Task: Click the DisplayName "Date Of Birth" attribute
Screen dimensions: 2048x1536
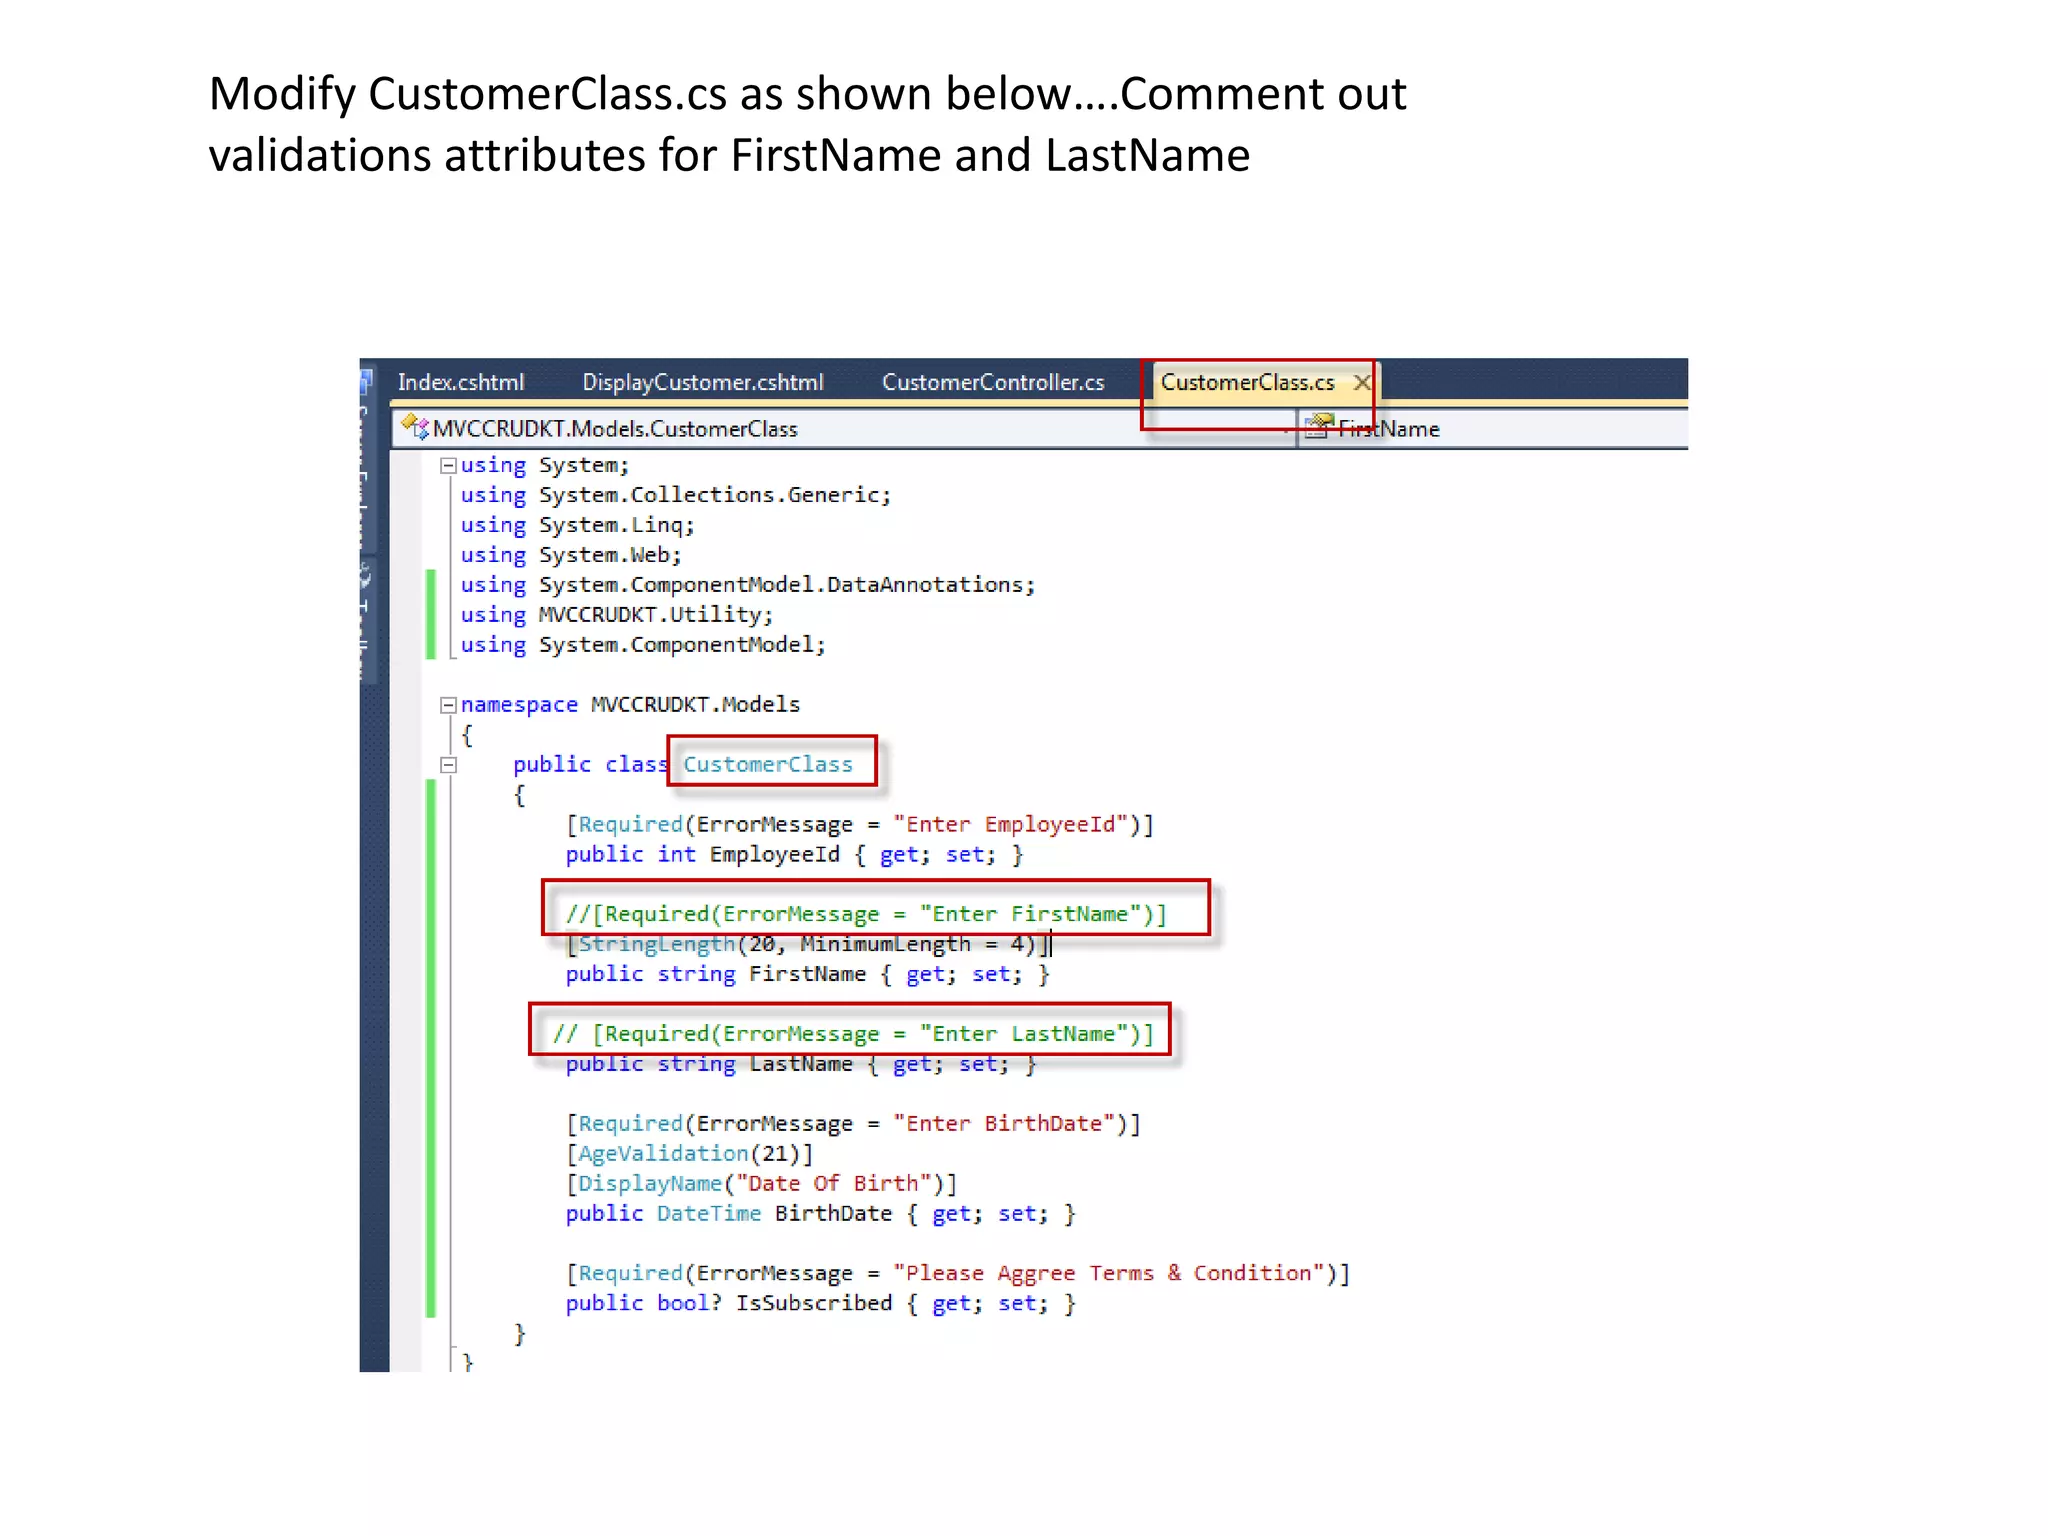Action: coord(761,1184)
